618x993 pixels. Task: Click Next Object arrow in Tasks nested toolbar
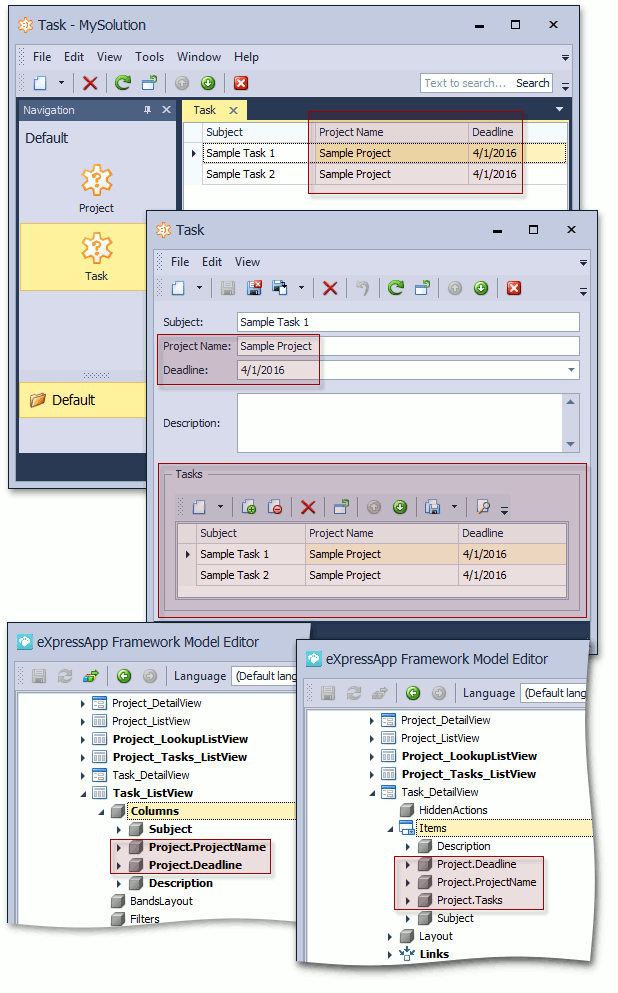click(400, 507)
